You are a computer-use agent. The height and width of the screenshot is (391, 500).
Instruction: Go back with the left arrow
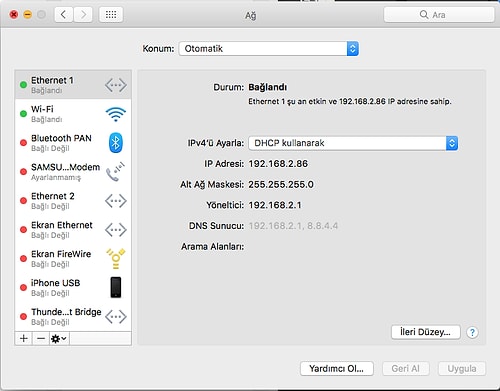64,15
